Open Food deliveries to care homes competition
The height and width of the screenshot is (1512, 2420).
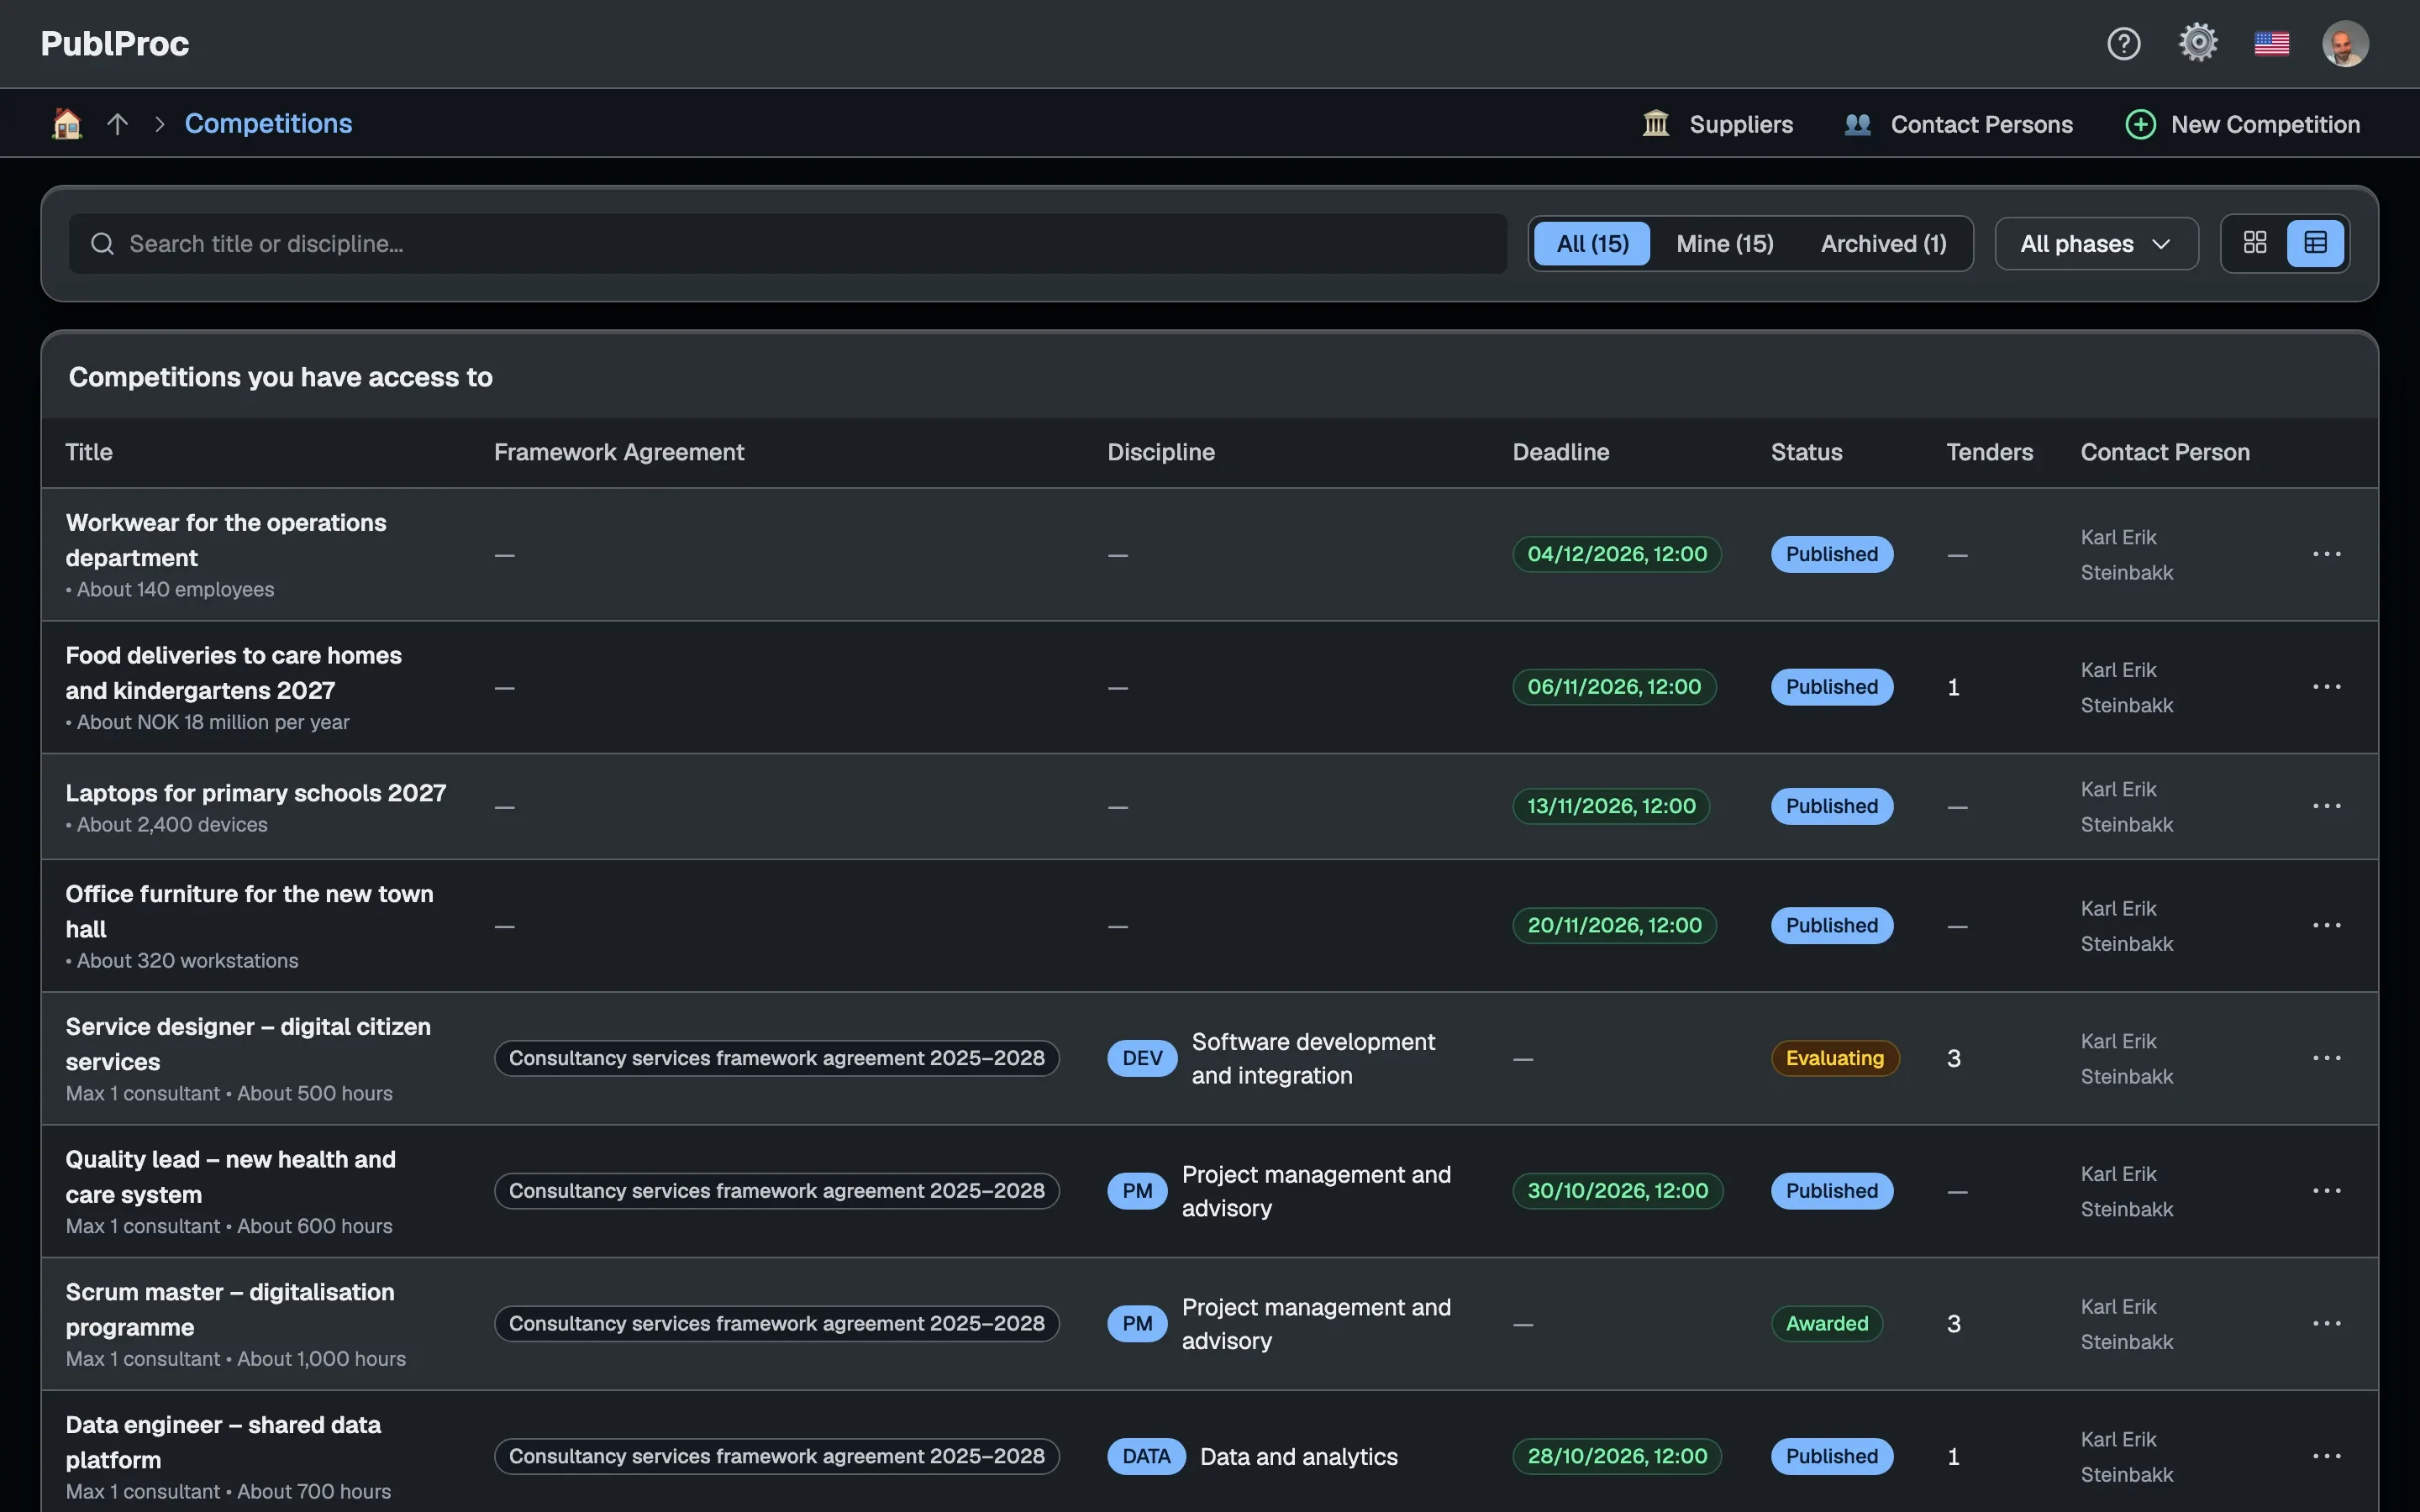[233, 673]
